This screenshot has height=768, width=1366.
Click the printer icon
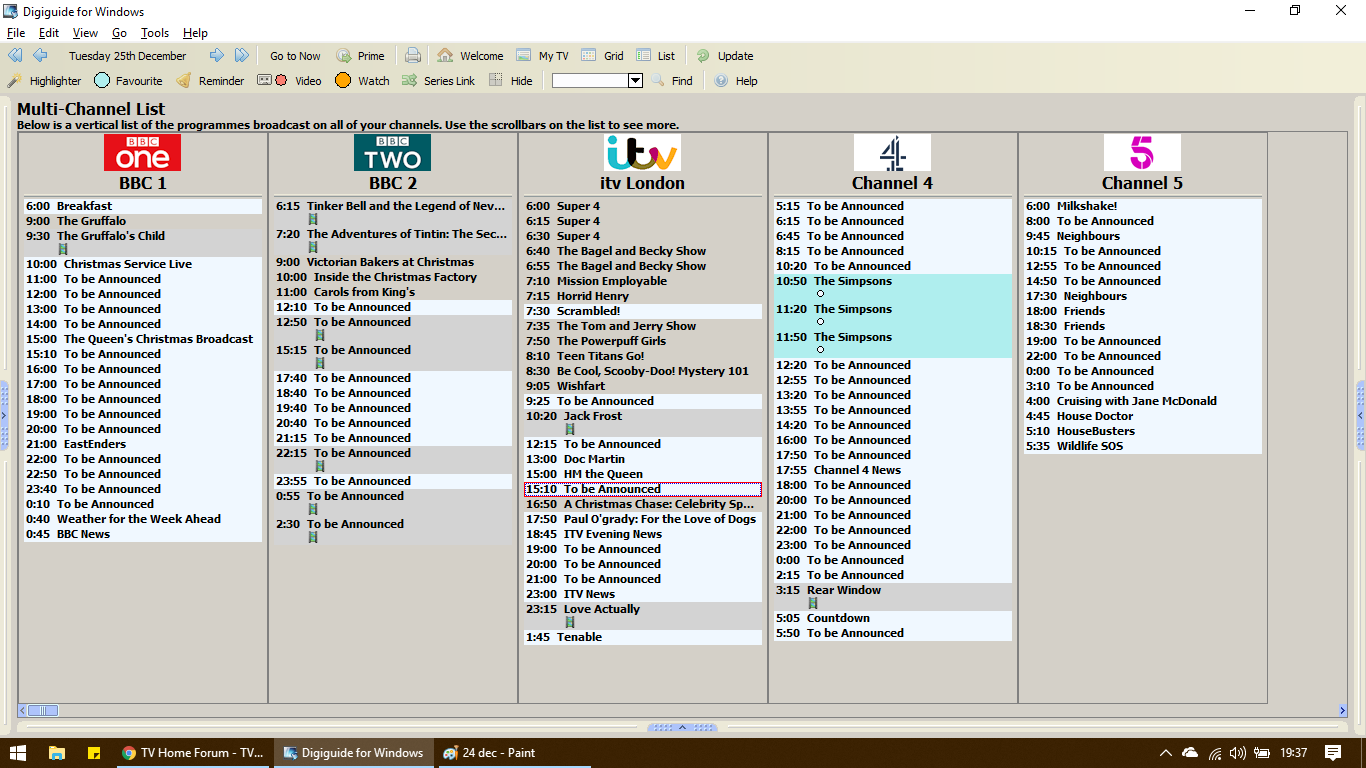tap(413, 56)
